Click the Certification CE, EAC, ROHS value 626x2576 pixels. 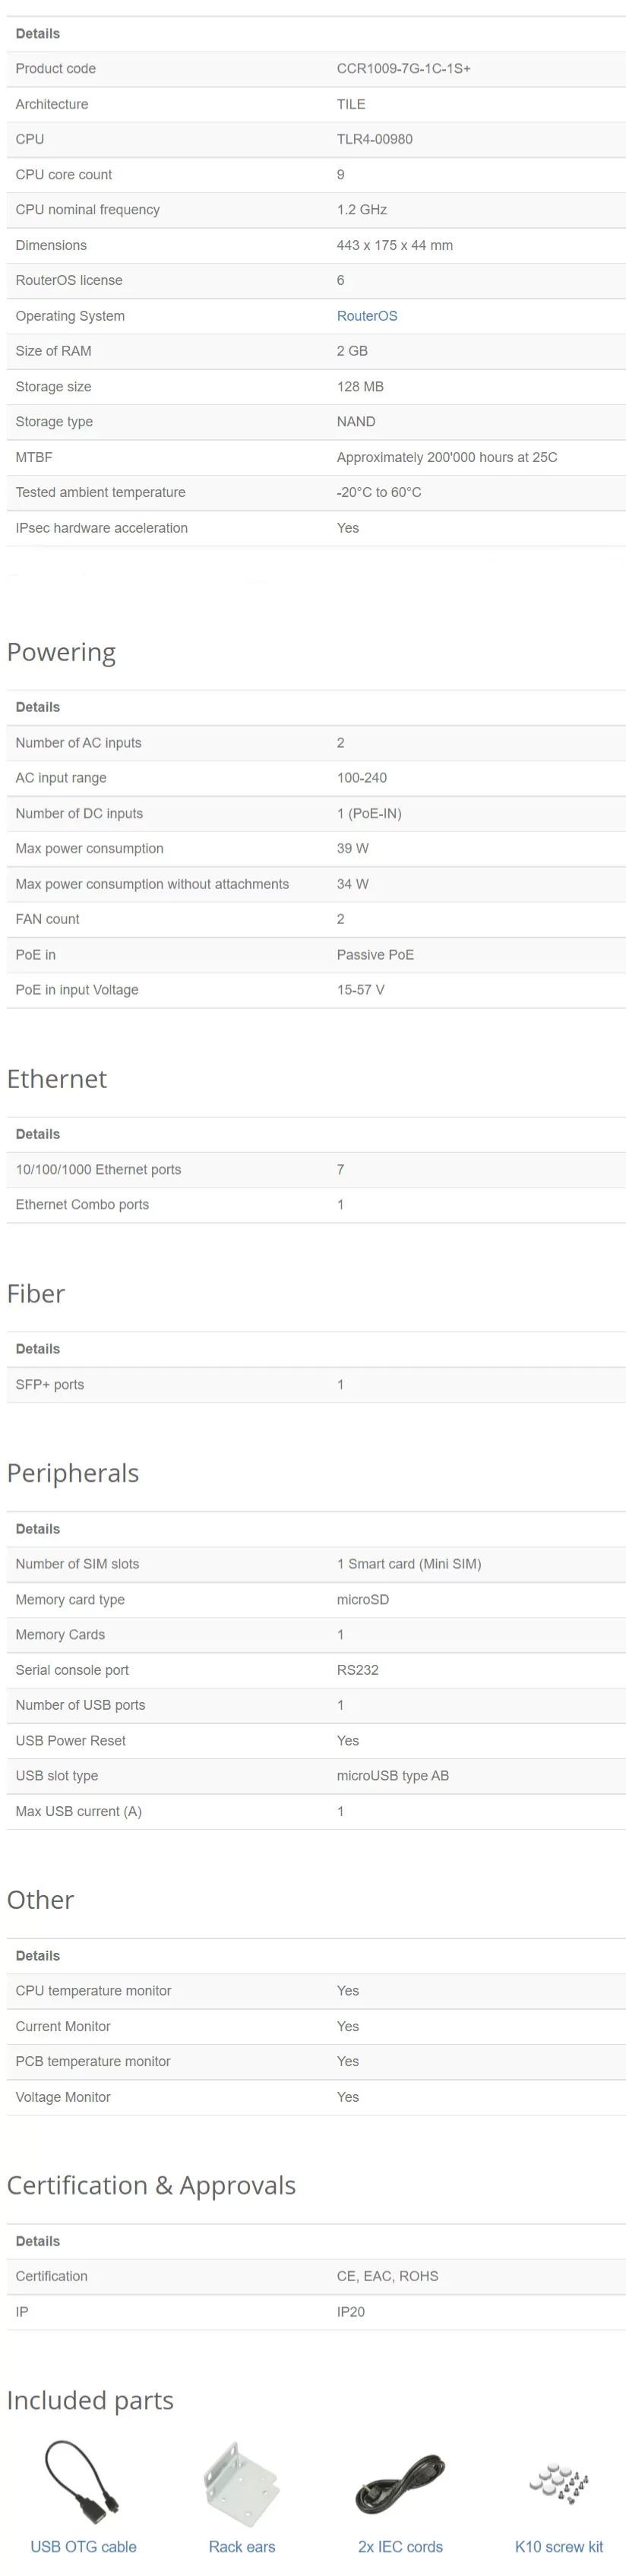click(x=387, y=2276)
